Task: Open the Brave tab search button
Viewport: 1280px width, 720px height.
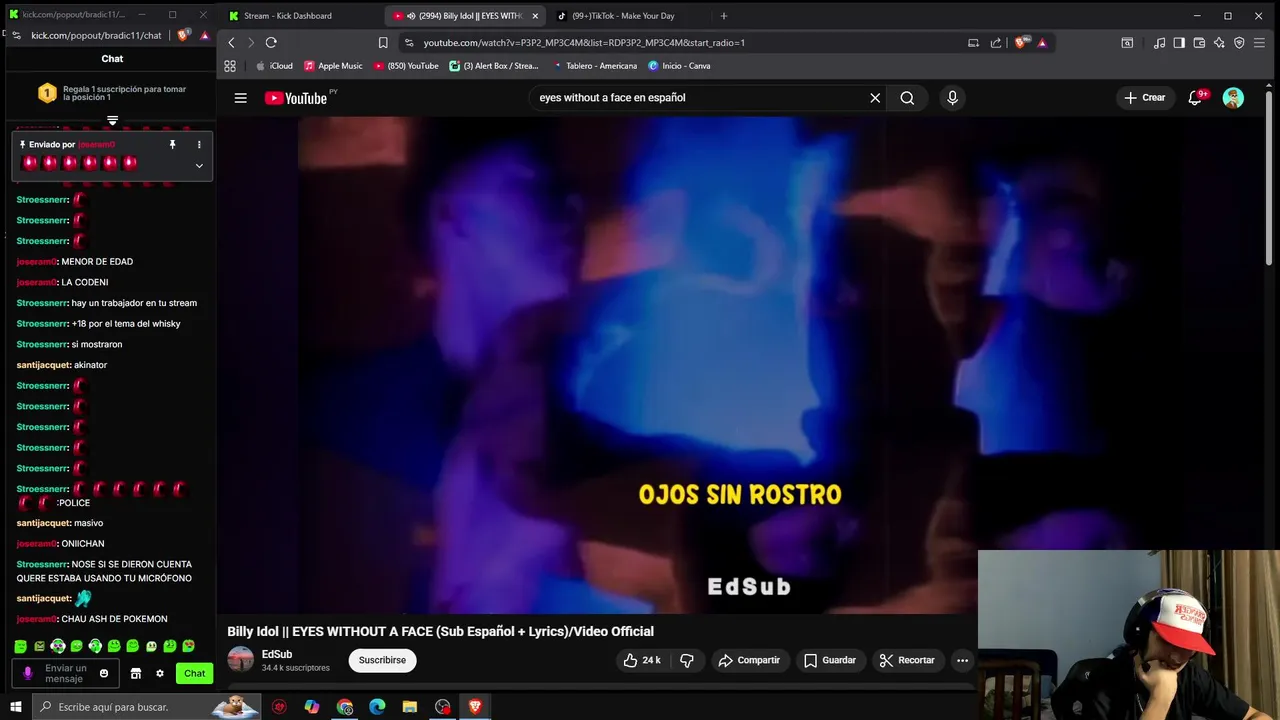Action: (x=1127, y=43)
